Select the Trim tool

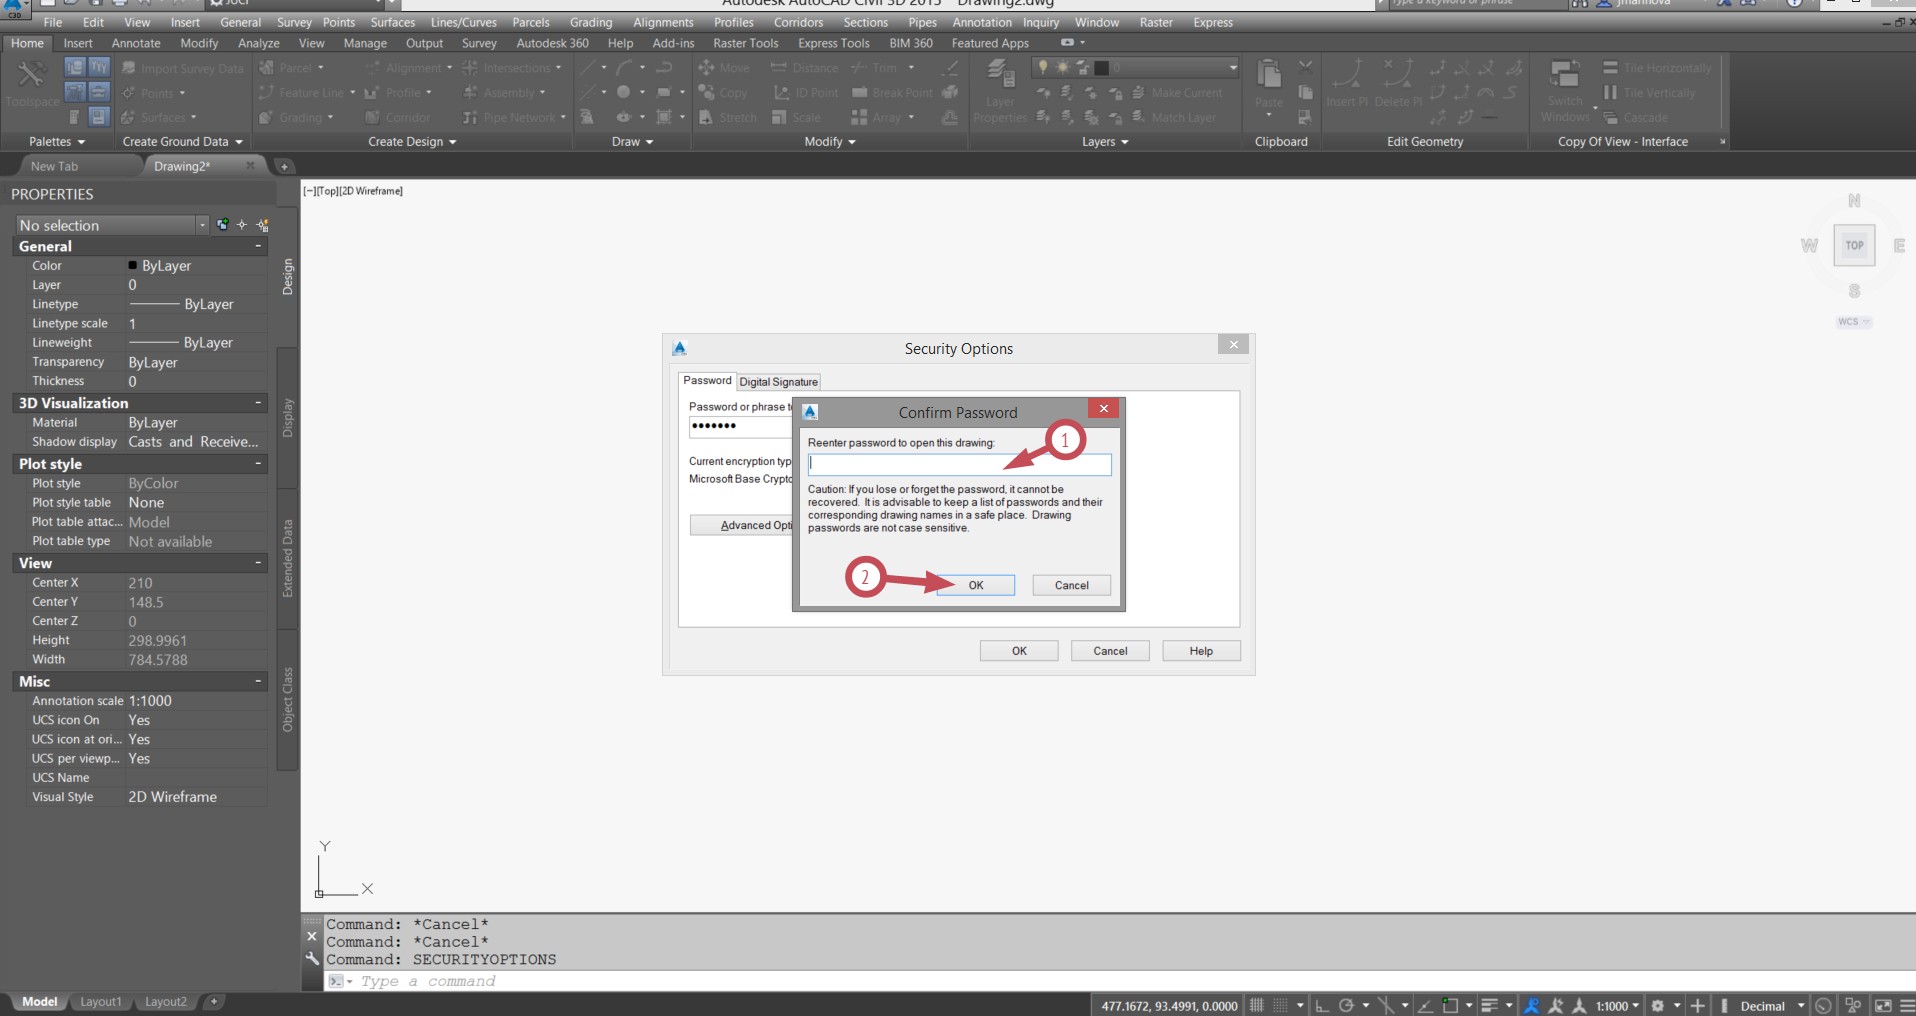click(x=874, y=68)
